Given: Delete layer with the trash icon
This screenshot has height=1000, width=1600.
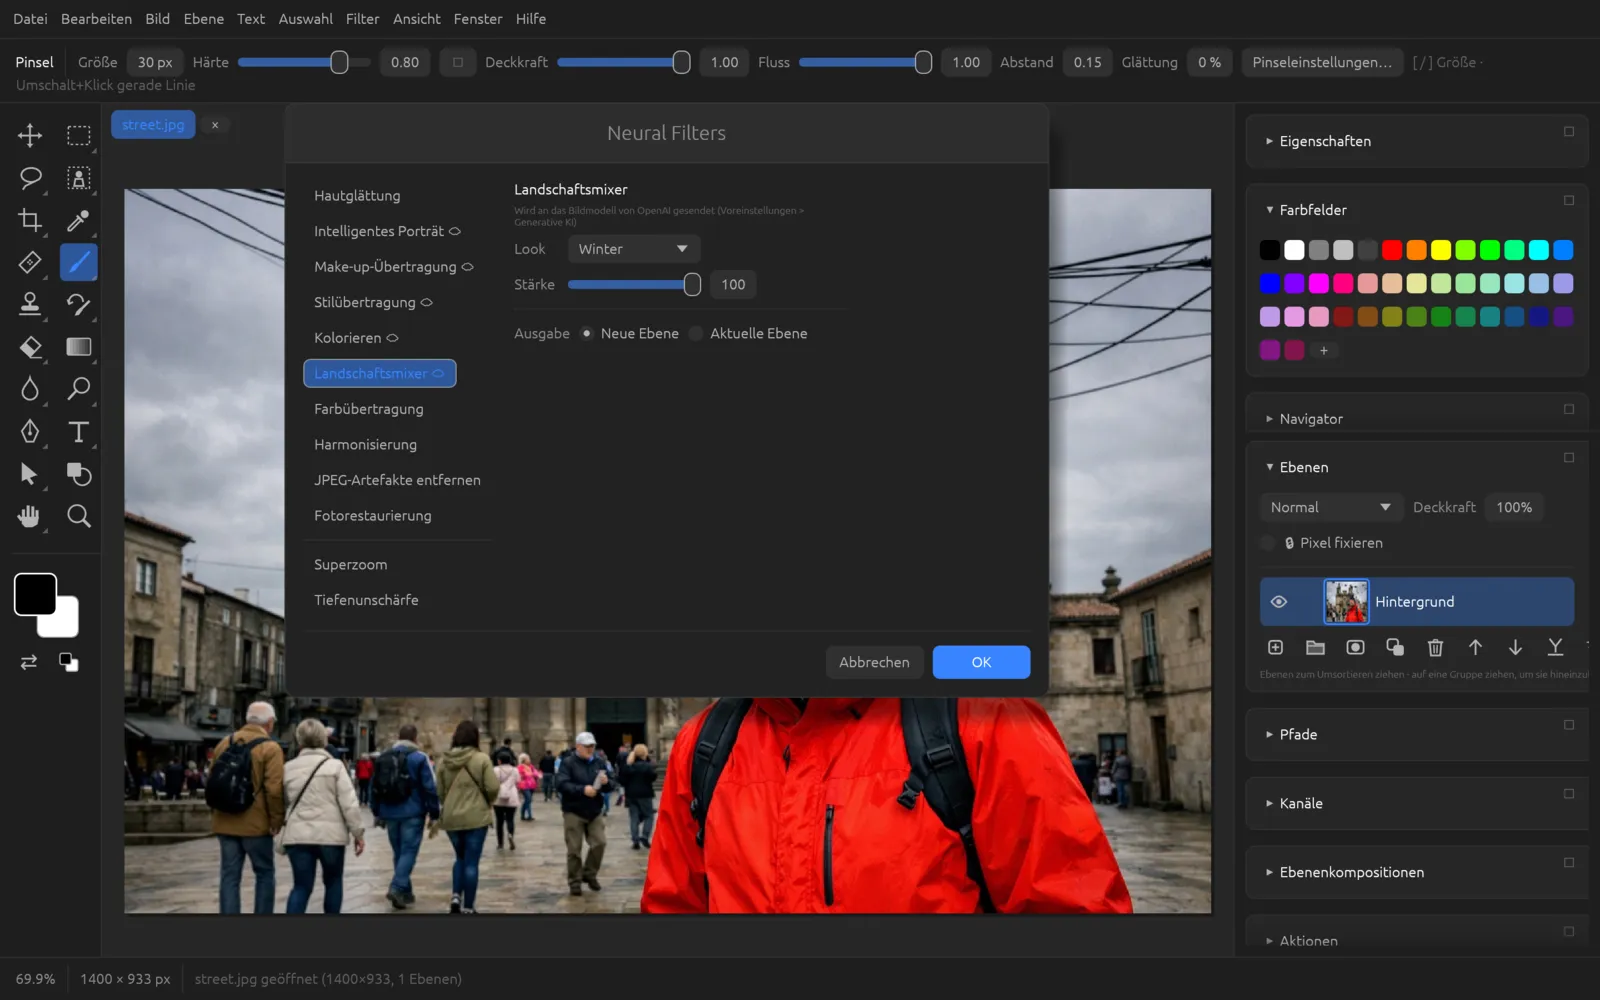Looking at the screenshot, I should coord(1435,648).
